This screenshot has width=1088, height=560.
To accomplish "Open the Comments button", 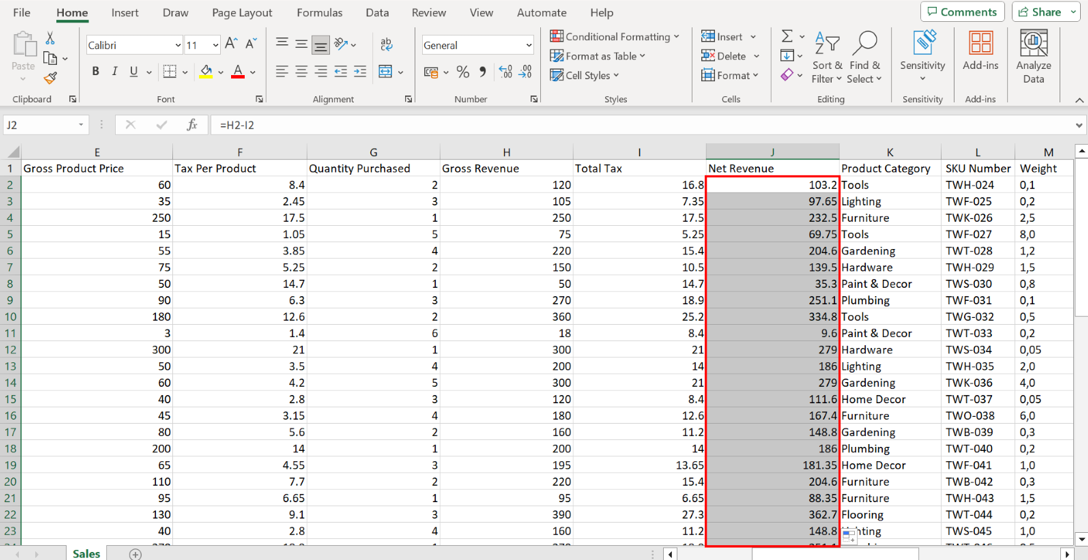I will click(962, 12).
